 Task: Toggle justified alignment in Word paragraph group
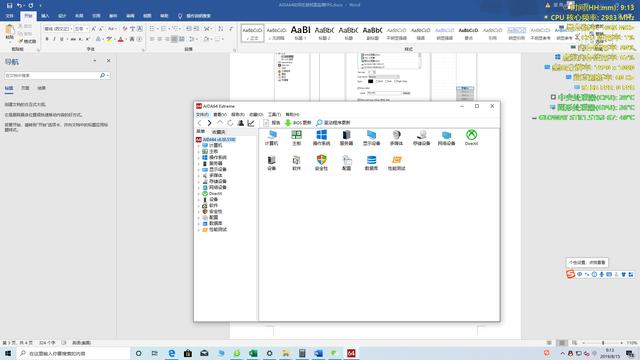coord(174,39)
